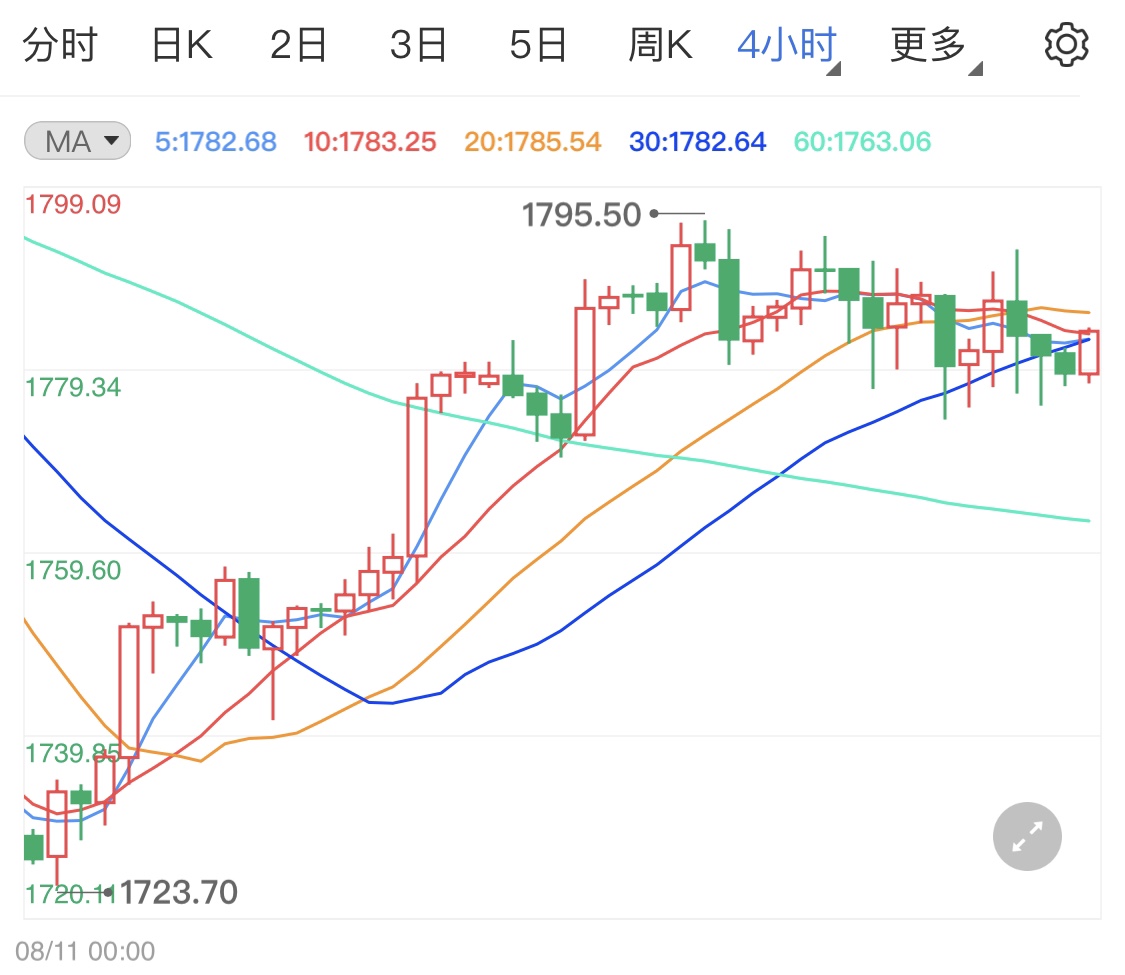Click the 08/11 00:00 date label
The image size is (1125, 975).
tap(85, 951)
